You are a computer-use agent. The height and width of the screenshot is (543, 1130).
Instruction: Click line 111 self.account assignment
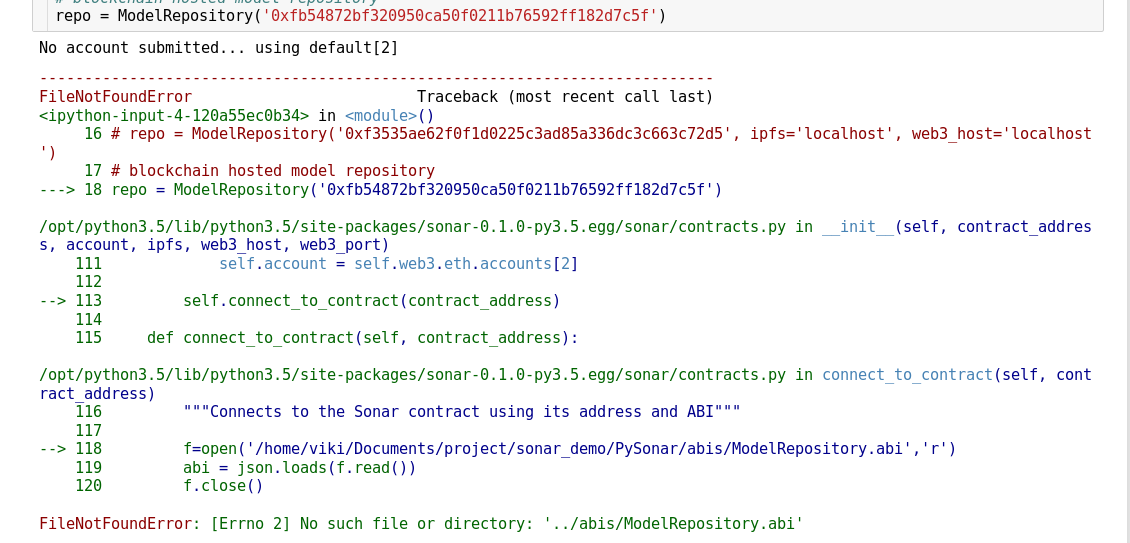(326, 264)
